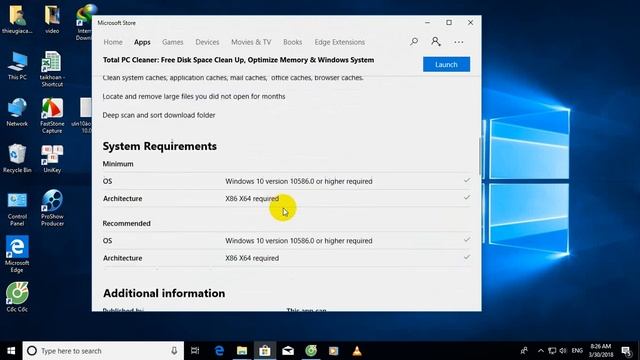Click the Microsoft Store taskbar icon

tap(265, 351)
